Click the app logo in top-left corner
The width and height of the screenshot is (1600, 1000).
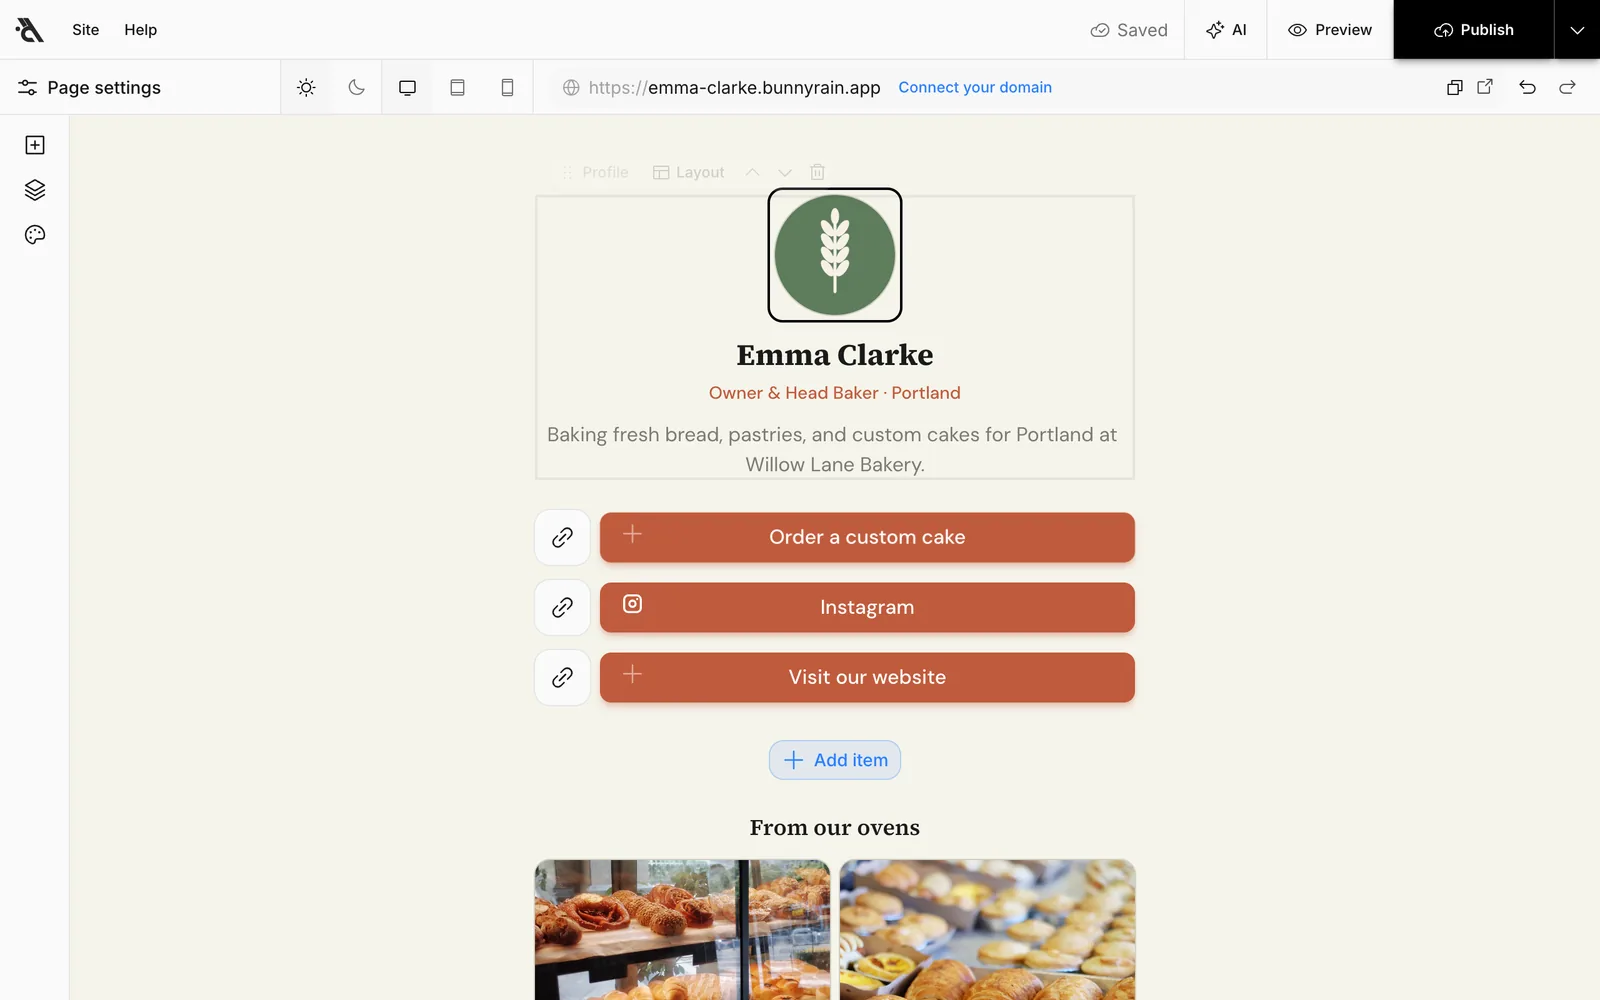click(30, 30)
